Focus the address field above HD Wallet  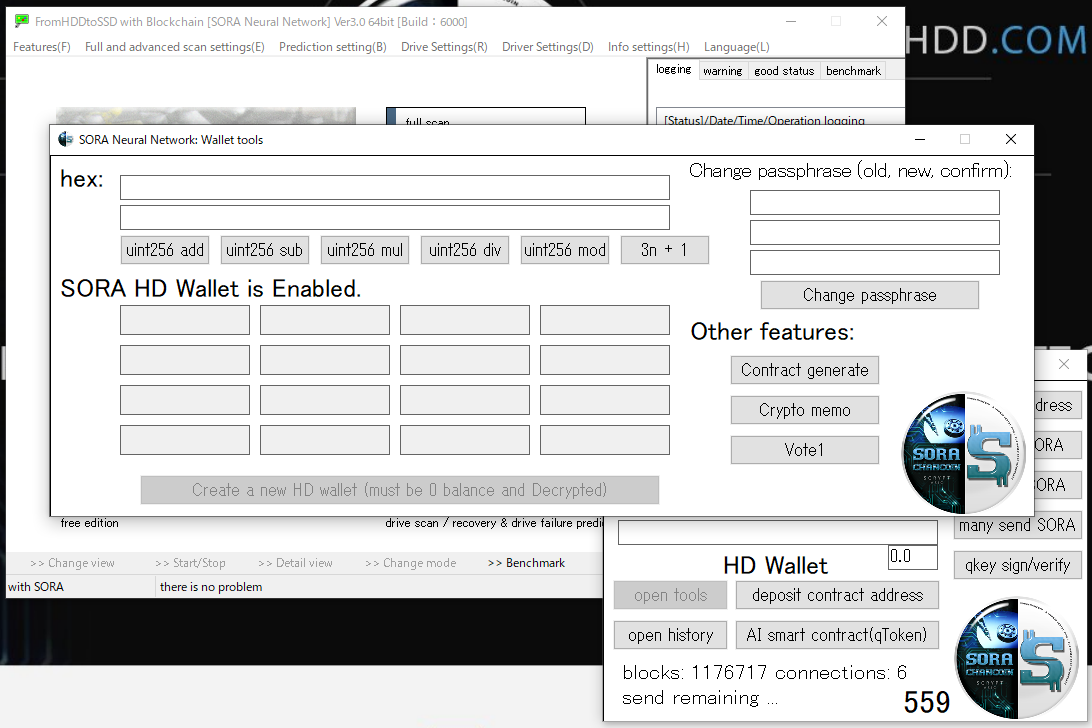coord(777,532)
